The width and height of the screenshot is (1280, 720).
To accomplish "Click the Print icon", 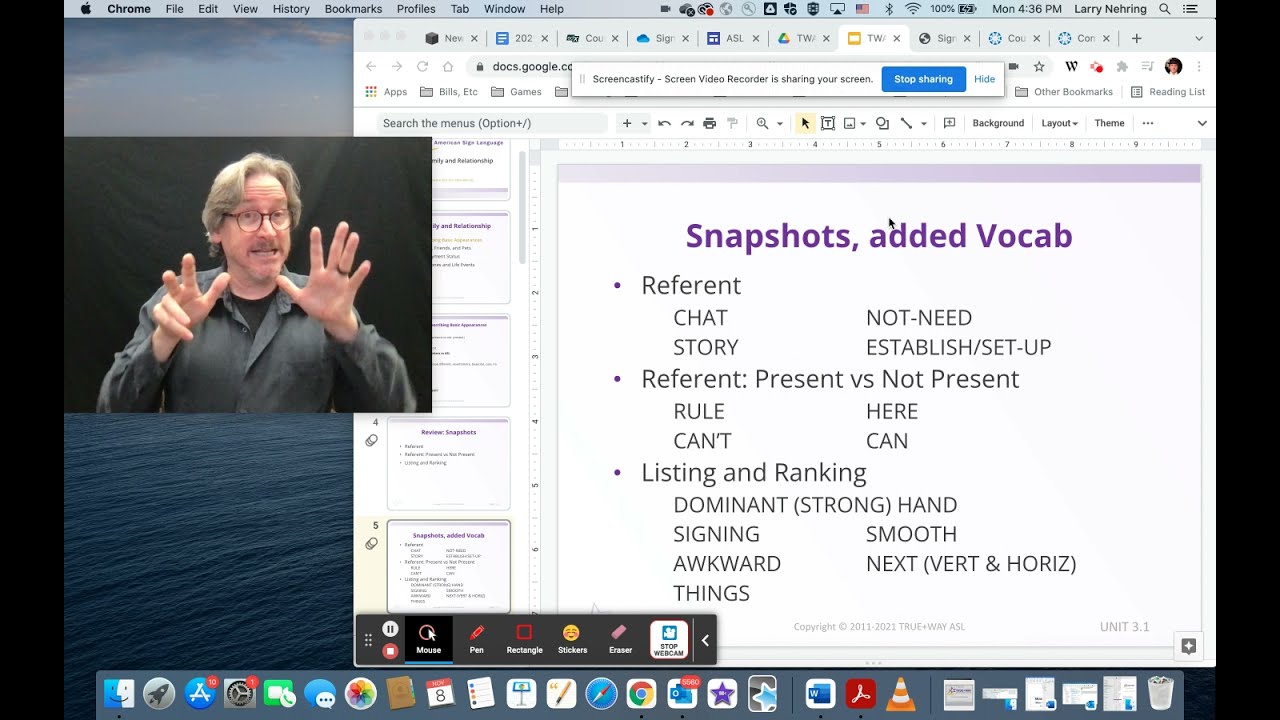I will (x=709, y=123).
